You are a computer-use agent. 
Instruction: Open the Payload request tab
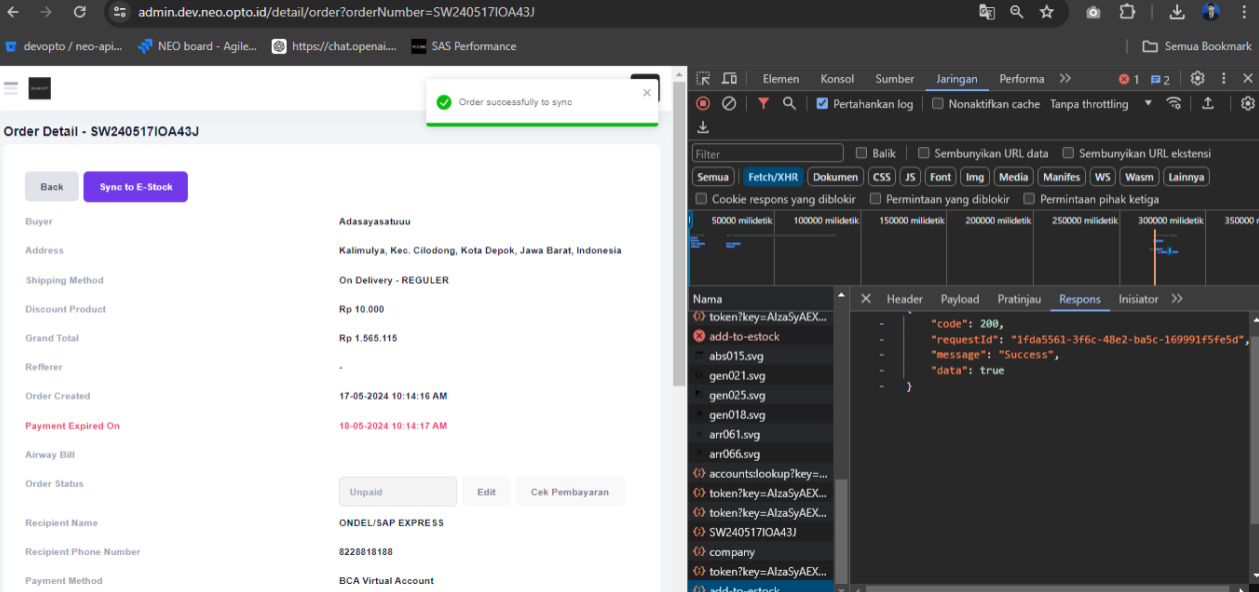[x=960, y=299]
